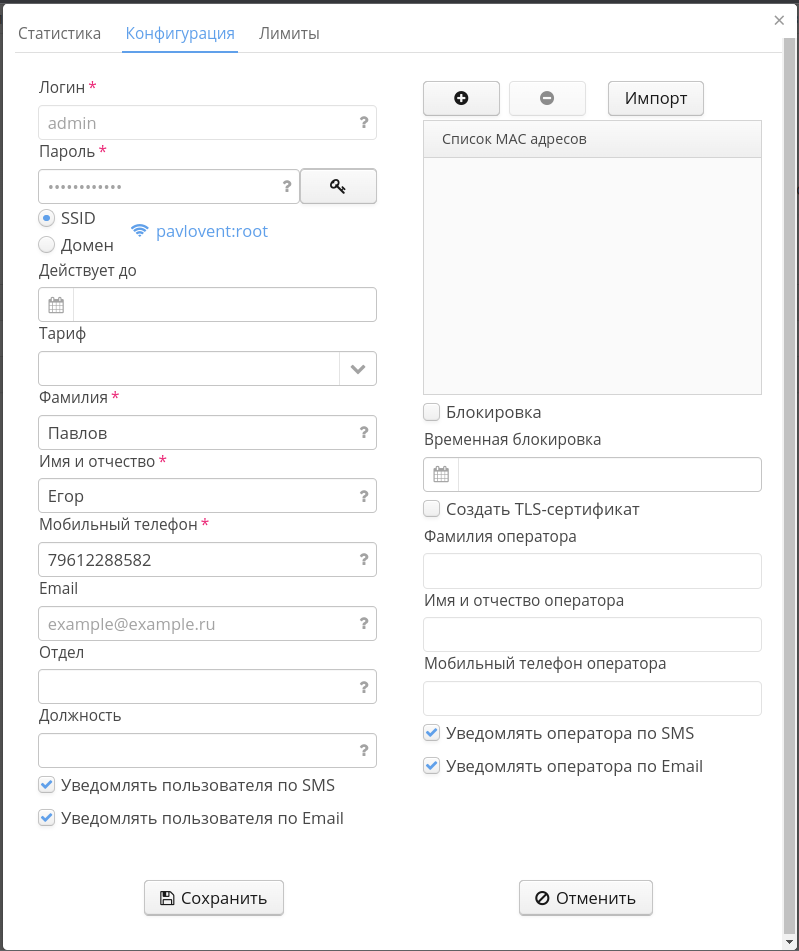The width and height of the screenshot is (799, 951).
Task: Click into the Мобильный телефон оператора field
Action: click(x=592, y=699)
